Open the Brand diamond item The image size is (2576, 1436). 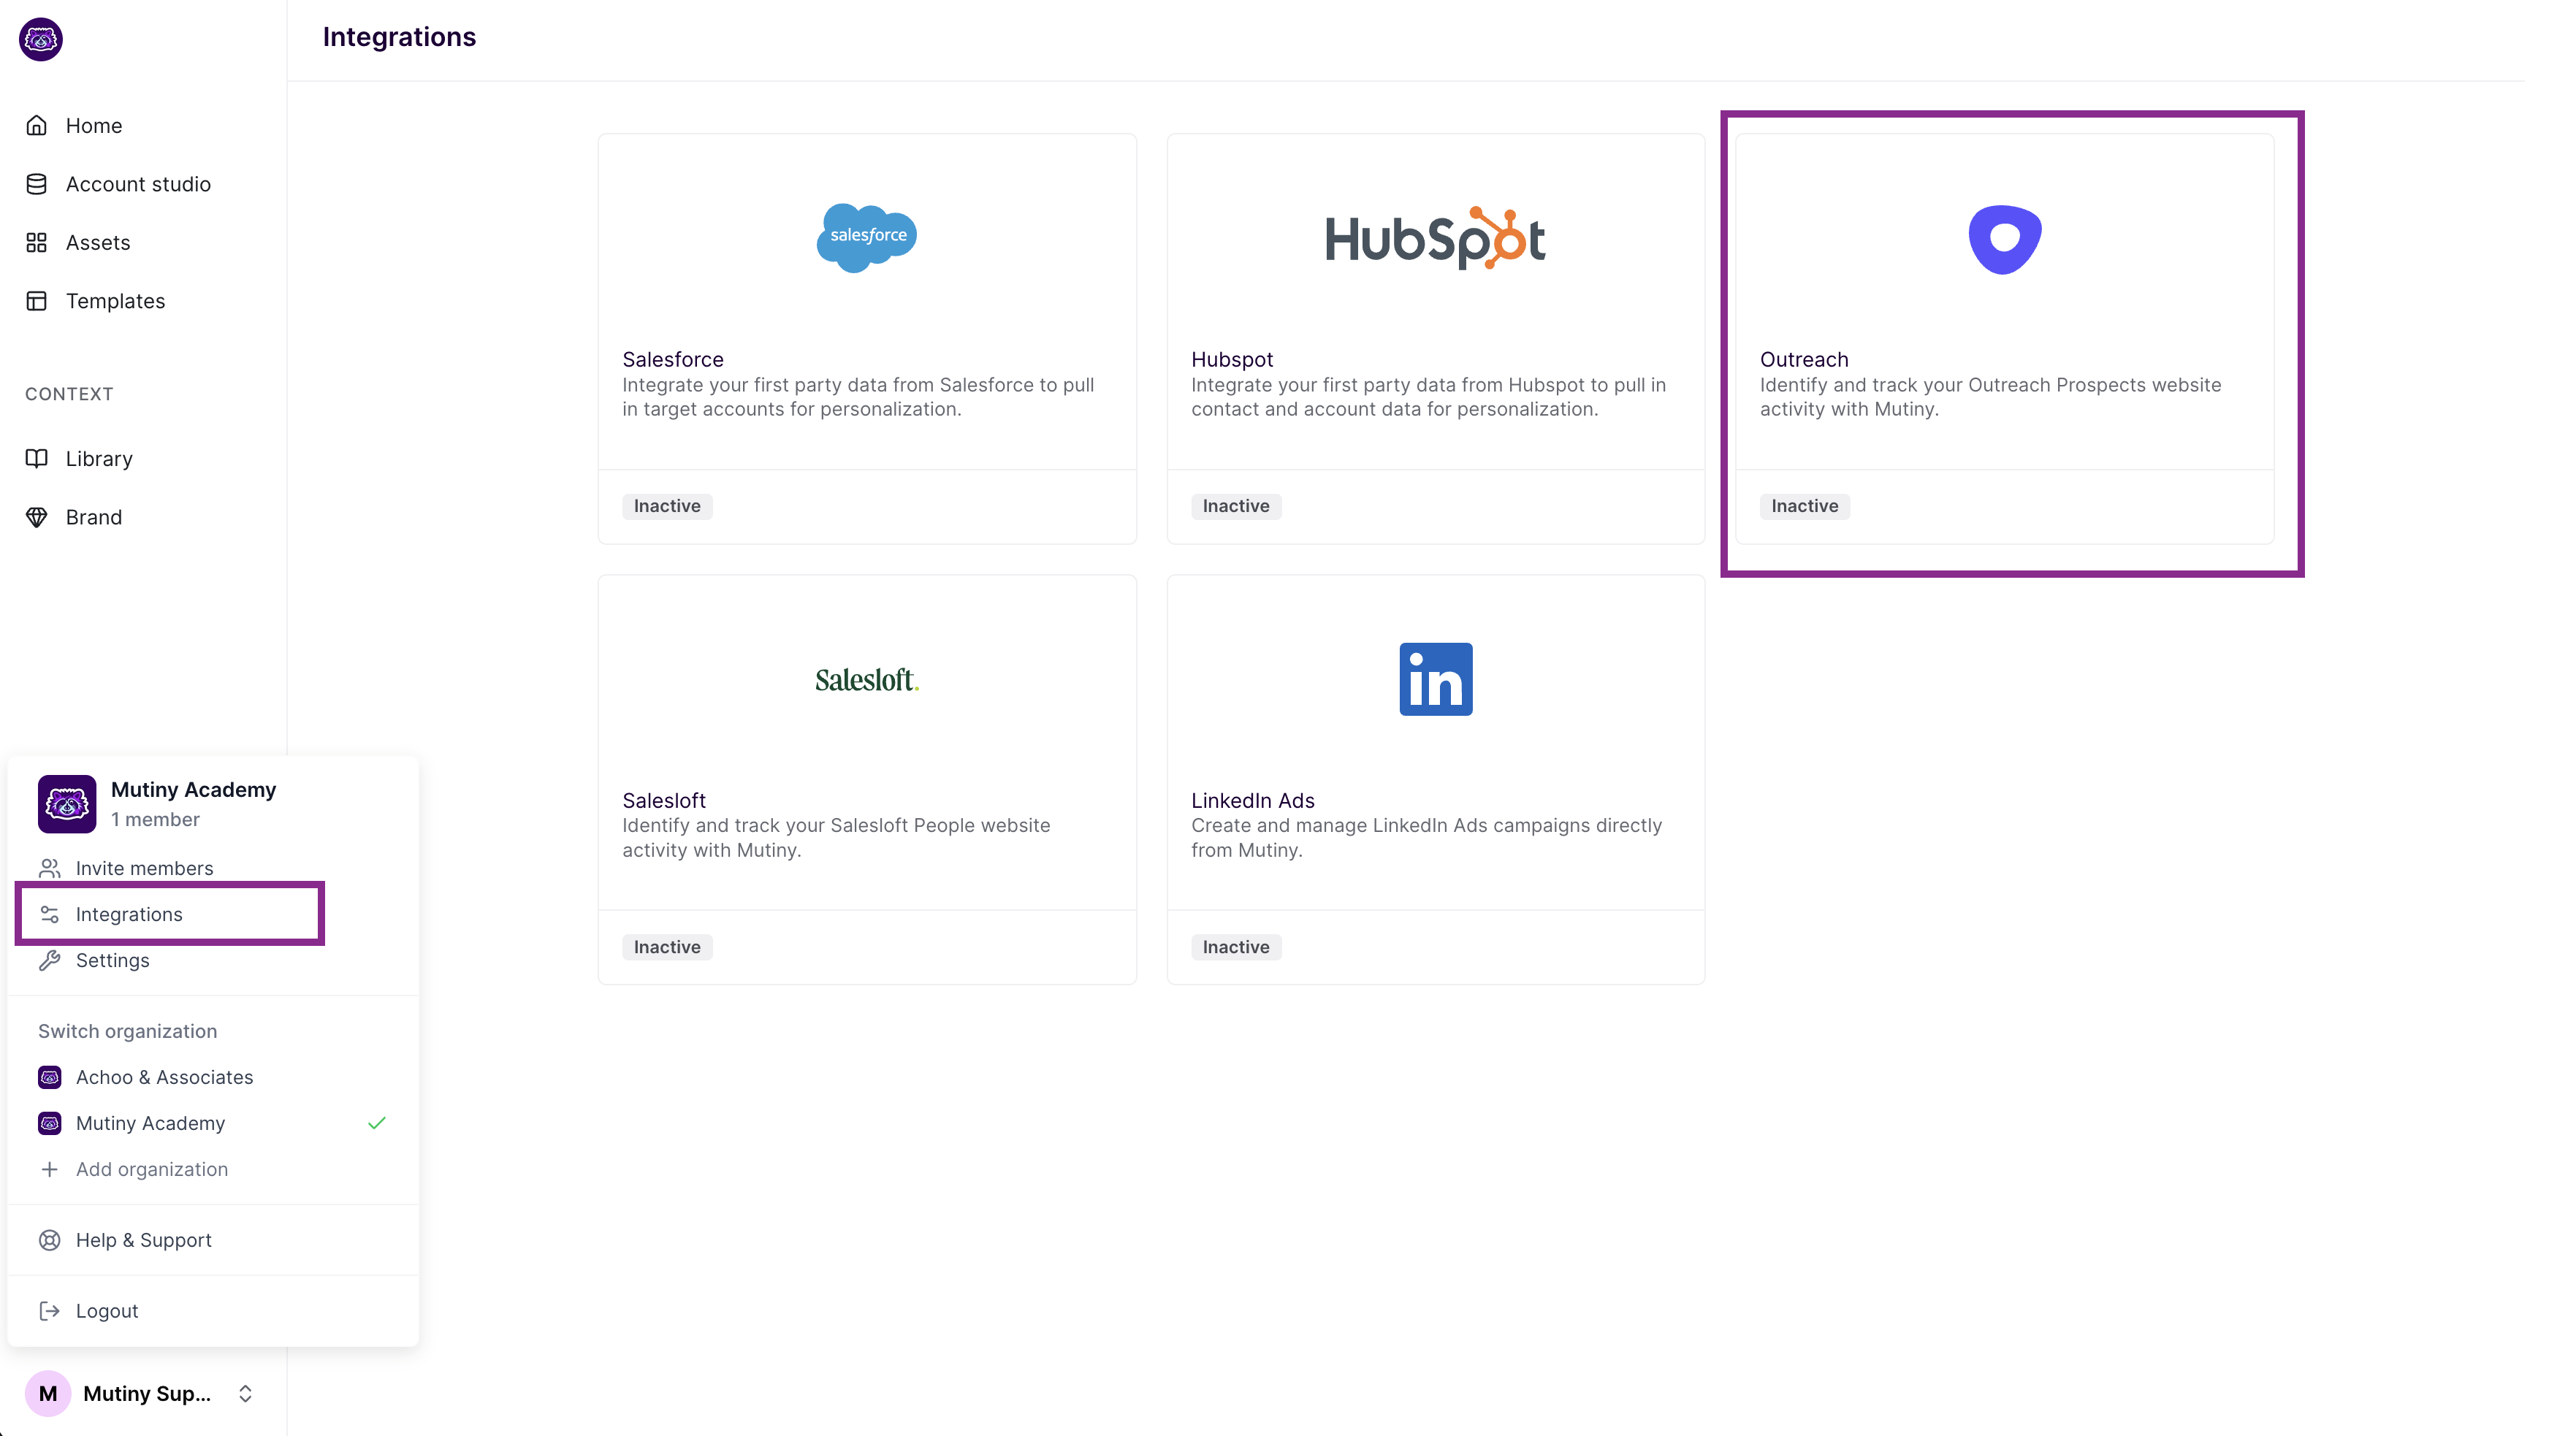(x=93, y=517)
